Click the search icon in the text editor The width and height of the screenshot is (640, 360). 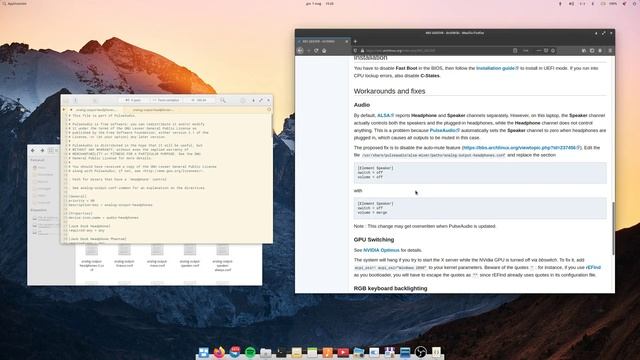[223, 100]
